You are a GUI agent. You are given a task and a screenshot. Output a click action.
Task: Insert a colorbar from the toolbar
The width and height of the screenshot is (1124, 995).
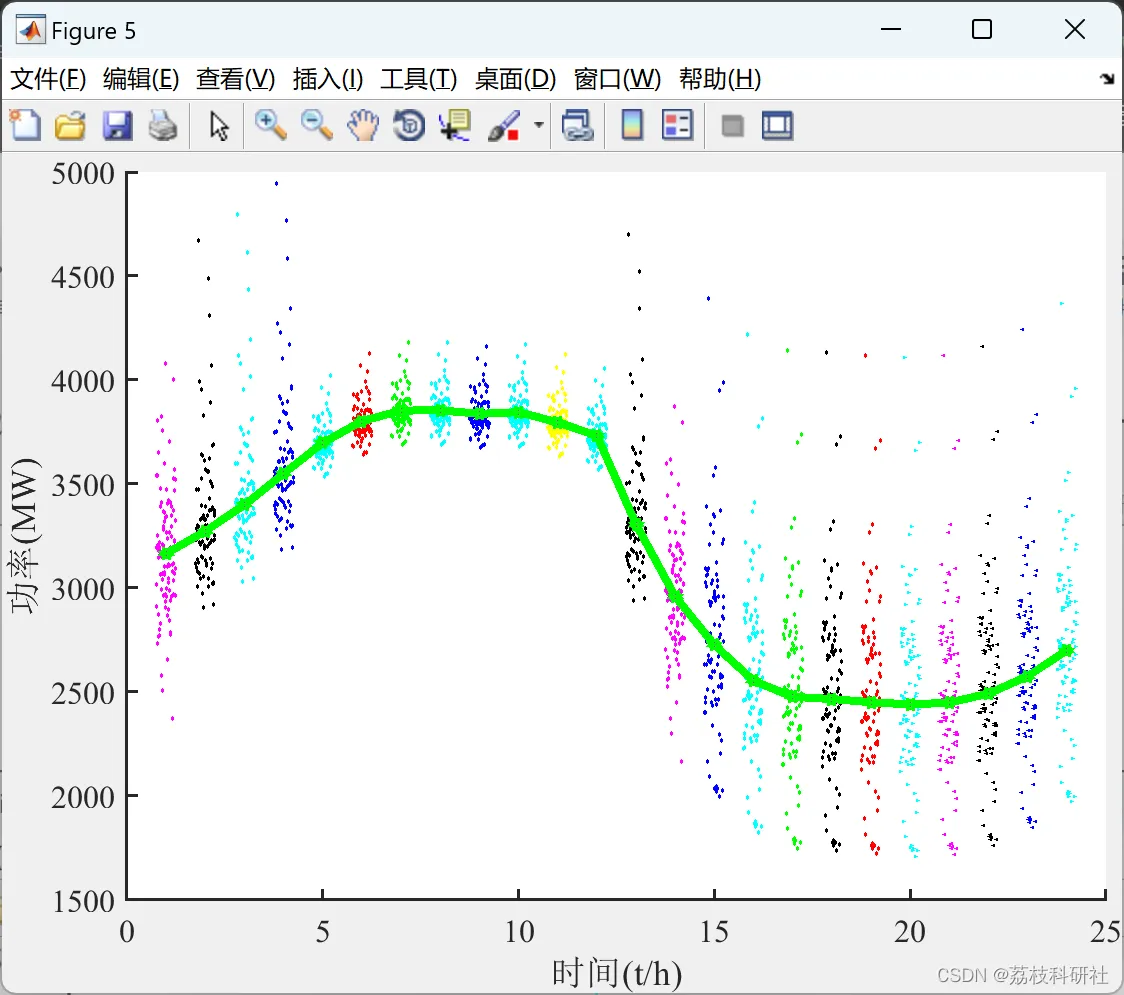point(632,126)
